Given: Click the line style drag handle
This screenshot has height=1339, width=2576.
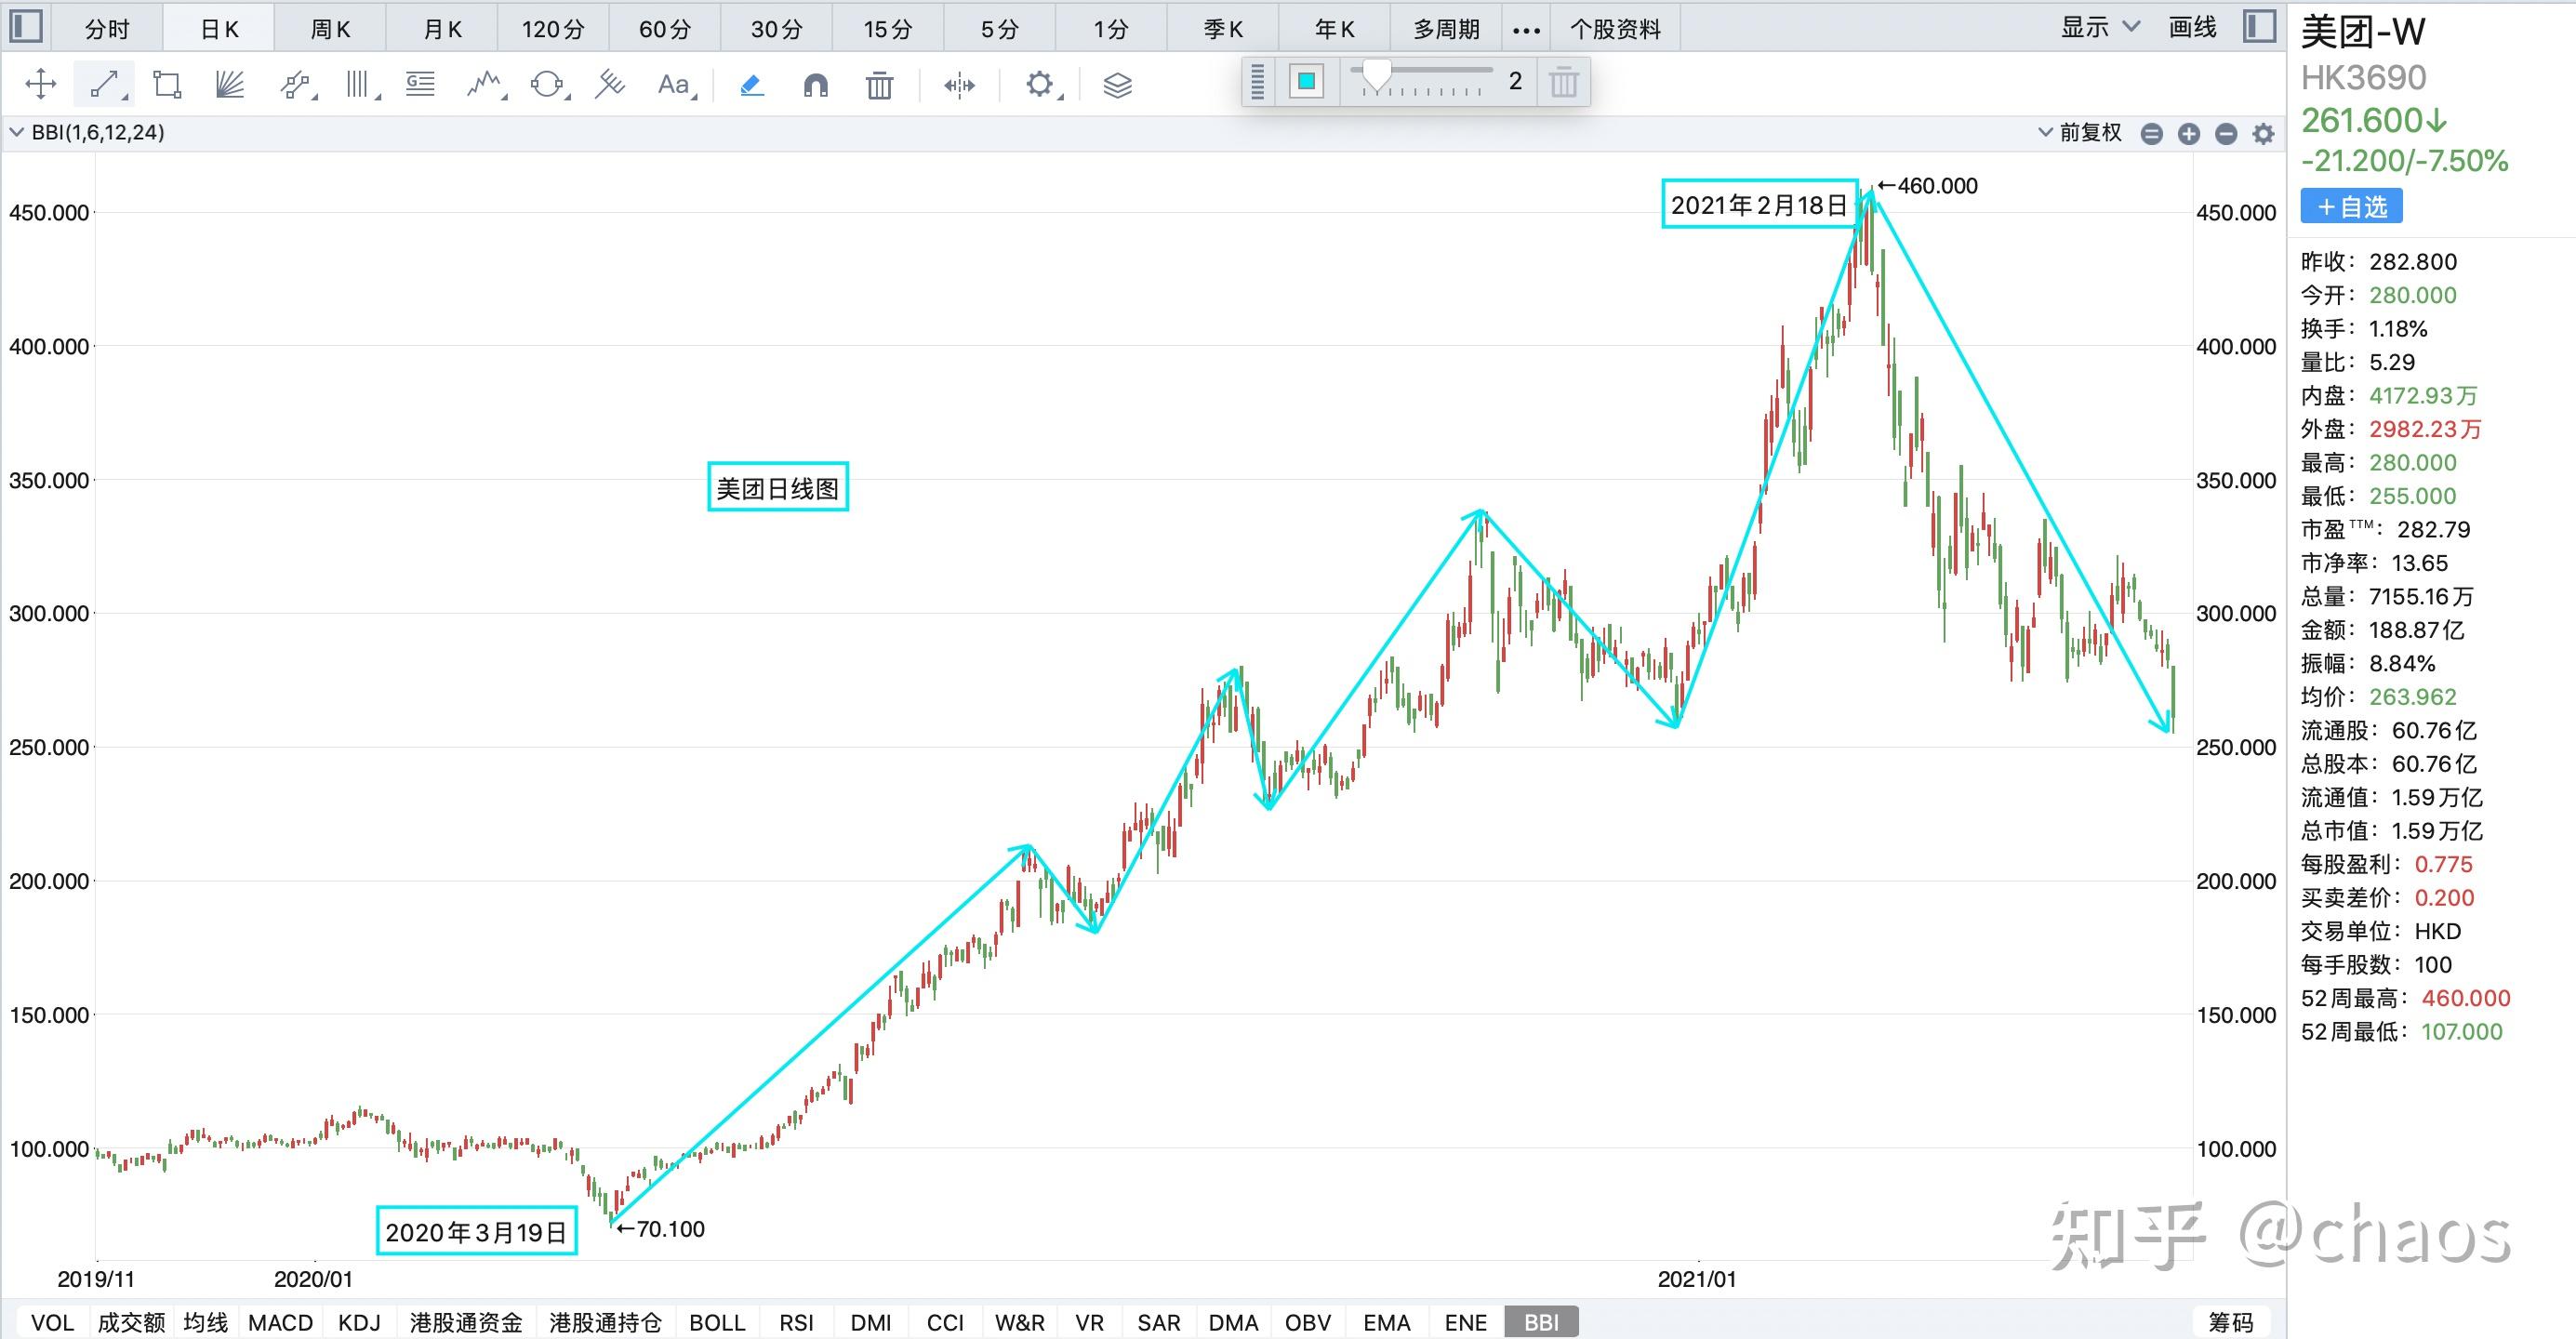Looking at the screenshot, I should [1258, 81].
